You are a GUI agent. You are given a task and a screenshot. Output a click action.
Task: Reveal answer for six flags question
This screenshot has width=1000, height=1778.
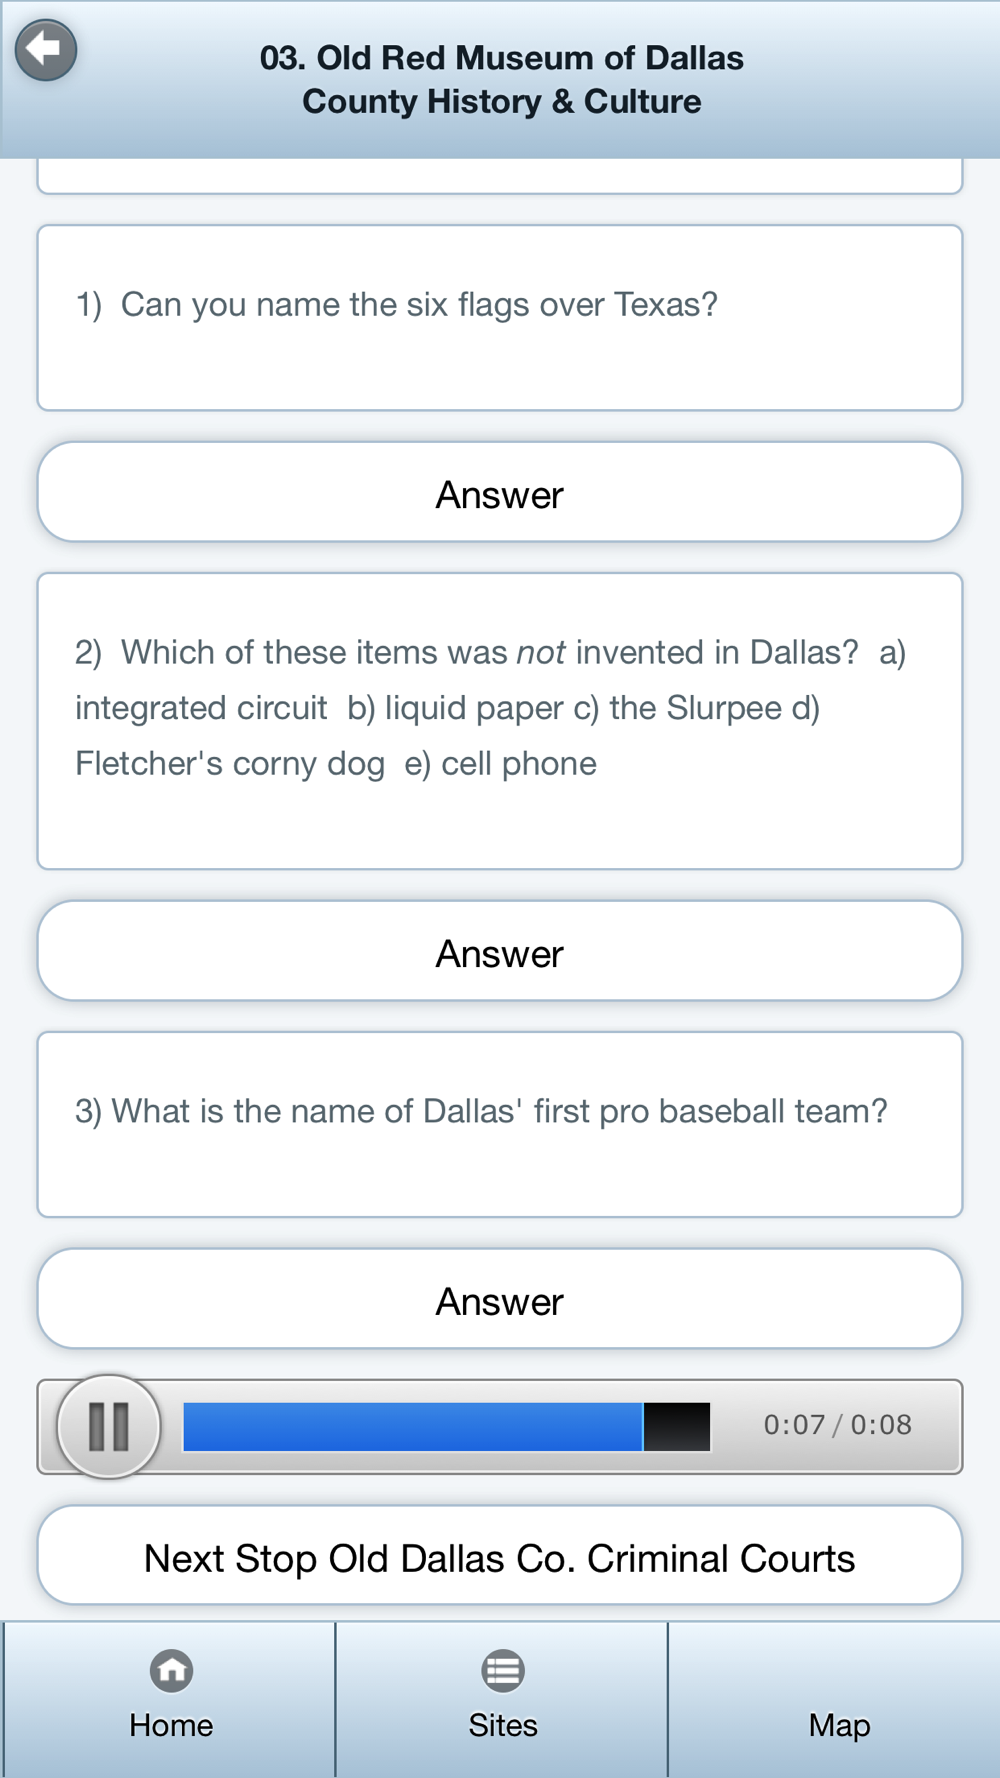coord(500,493)
